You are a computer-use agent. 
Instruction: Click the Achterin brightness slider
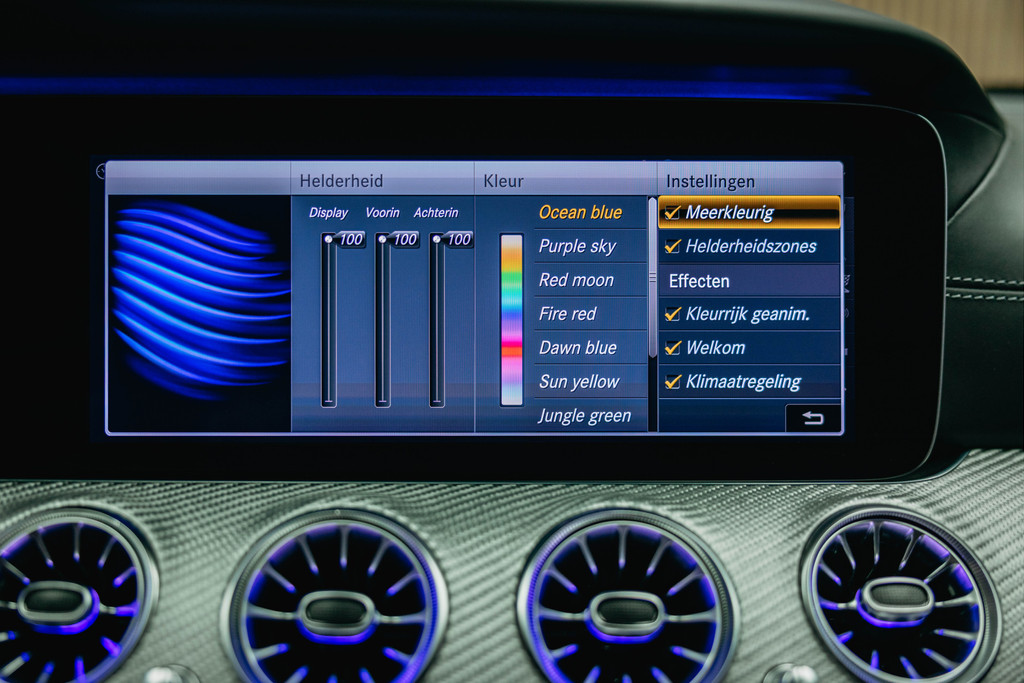click(x=436, y=320)
